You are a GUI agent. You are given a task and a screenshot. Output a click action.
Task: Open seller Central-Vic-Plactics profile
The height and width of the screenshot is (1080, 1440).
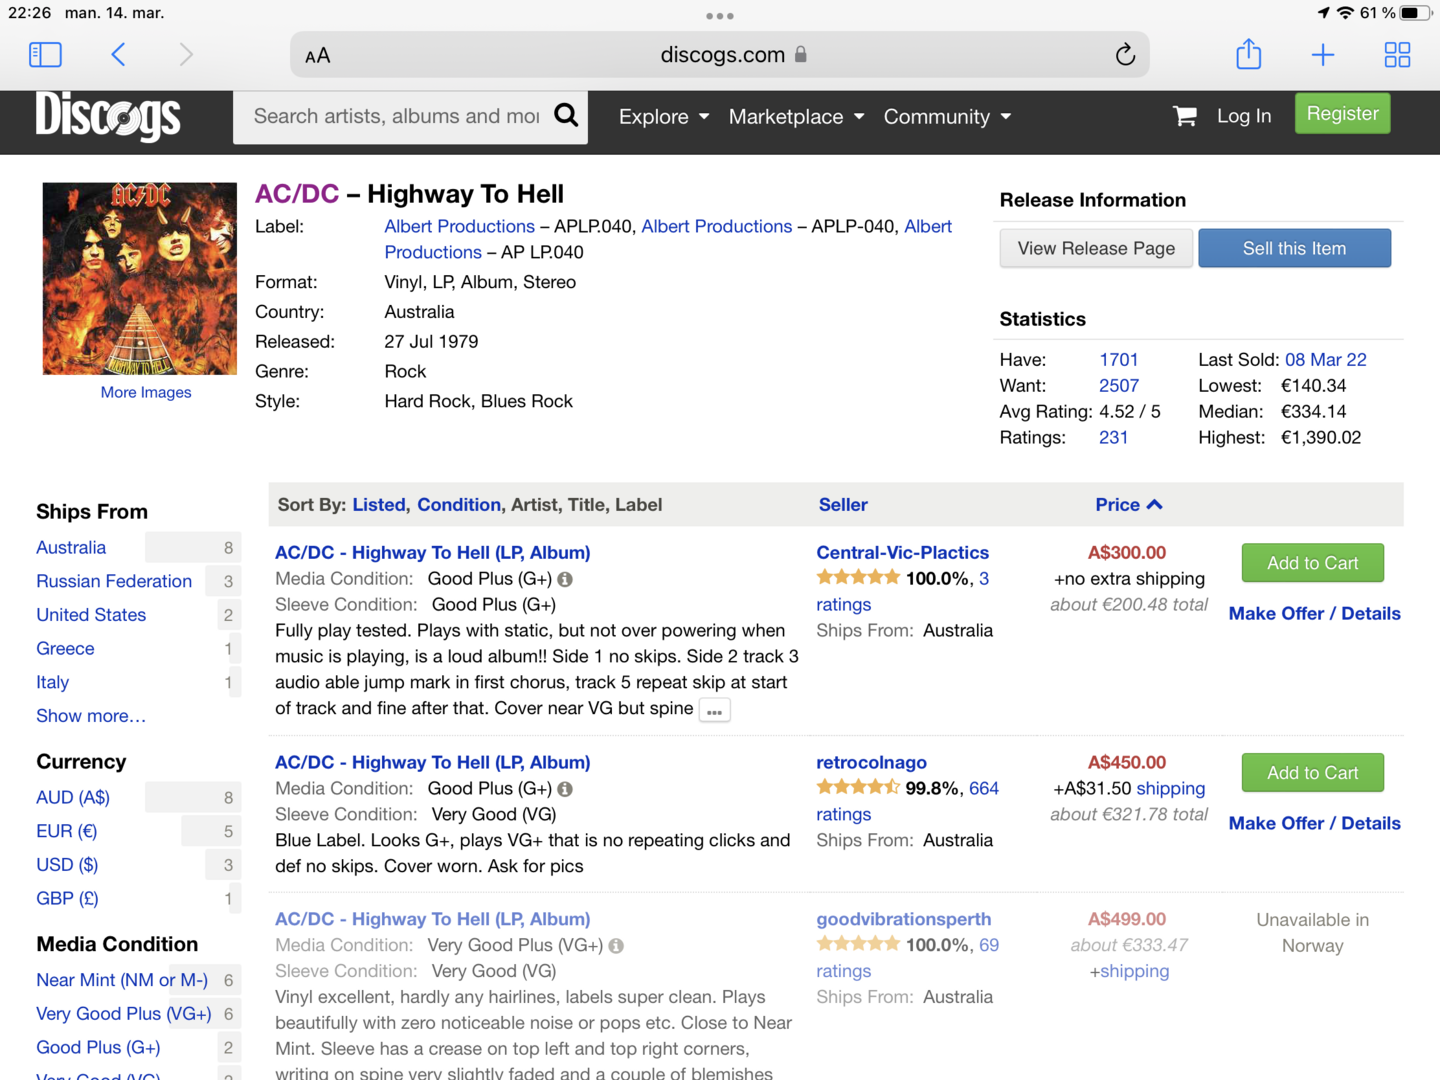point(902,553)
